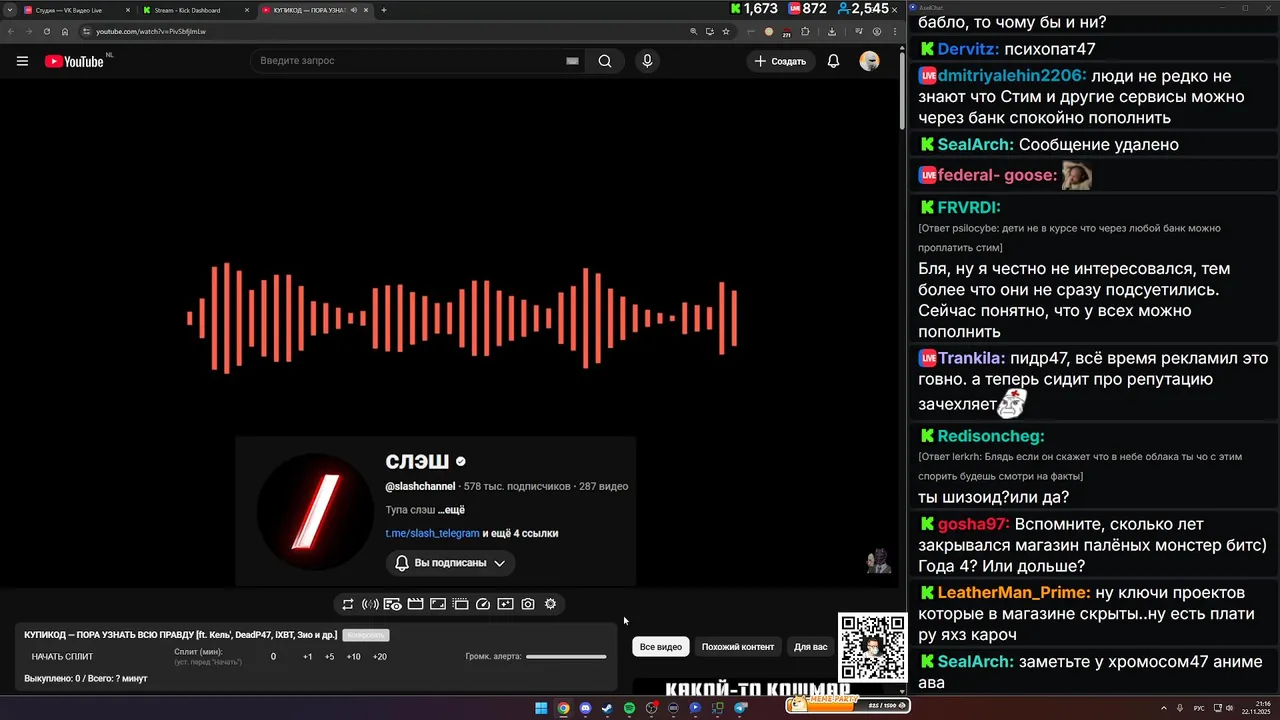
Task: Start voice search with the microphone icon
Action: pyautogui.click(x=647, y=61)
